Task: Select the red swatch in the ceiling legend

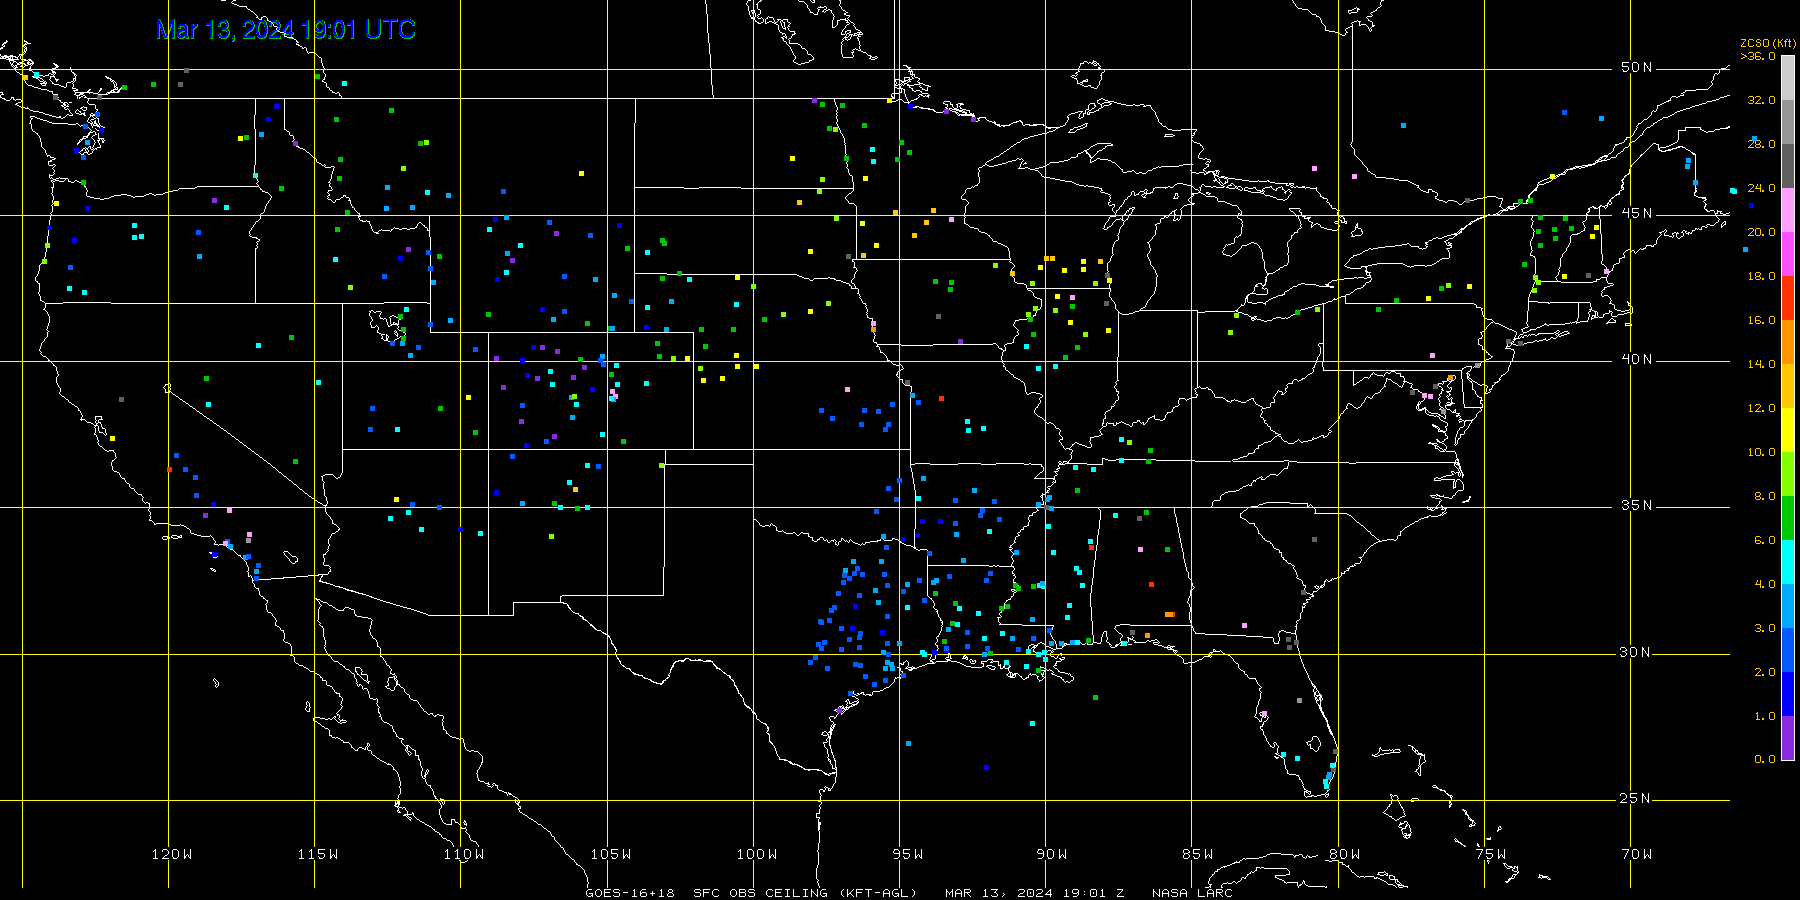Action: pyautogui.click(x=1788, y=298)
